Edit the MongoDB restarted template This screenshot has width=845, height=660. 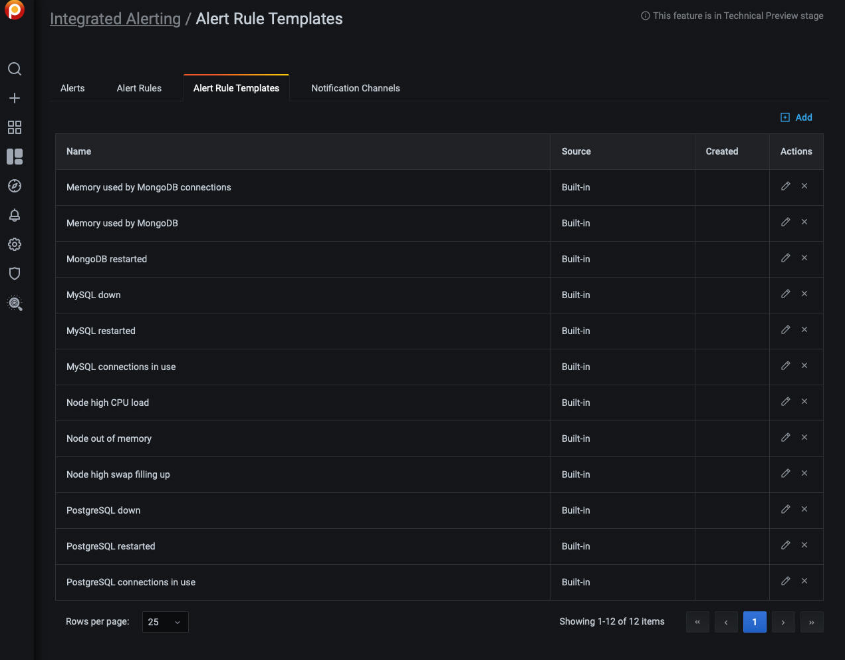pyautogui.click(x=785, y=258)
